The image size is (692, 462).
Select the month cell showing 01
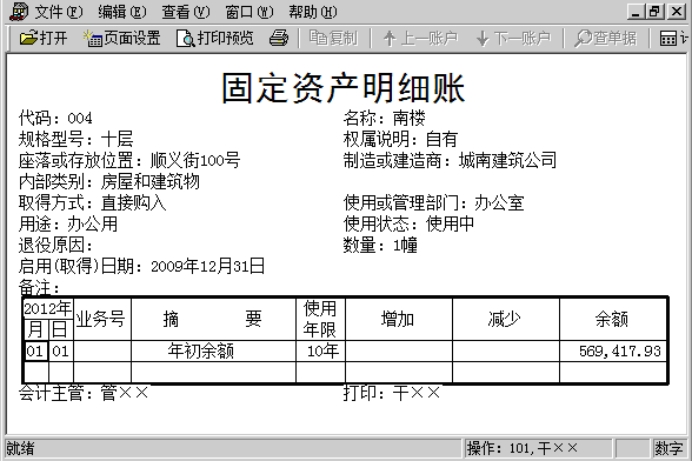[35, 351]
